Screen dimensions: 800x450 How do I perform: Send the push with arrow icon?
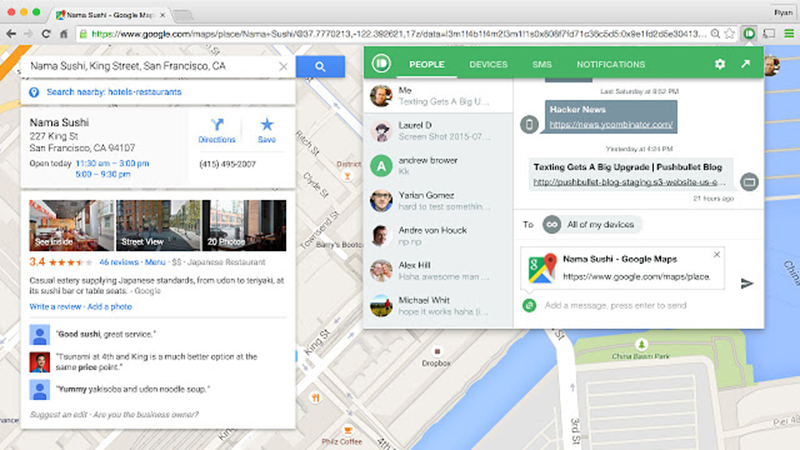746,283
